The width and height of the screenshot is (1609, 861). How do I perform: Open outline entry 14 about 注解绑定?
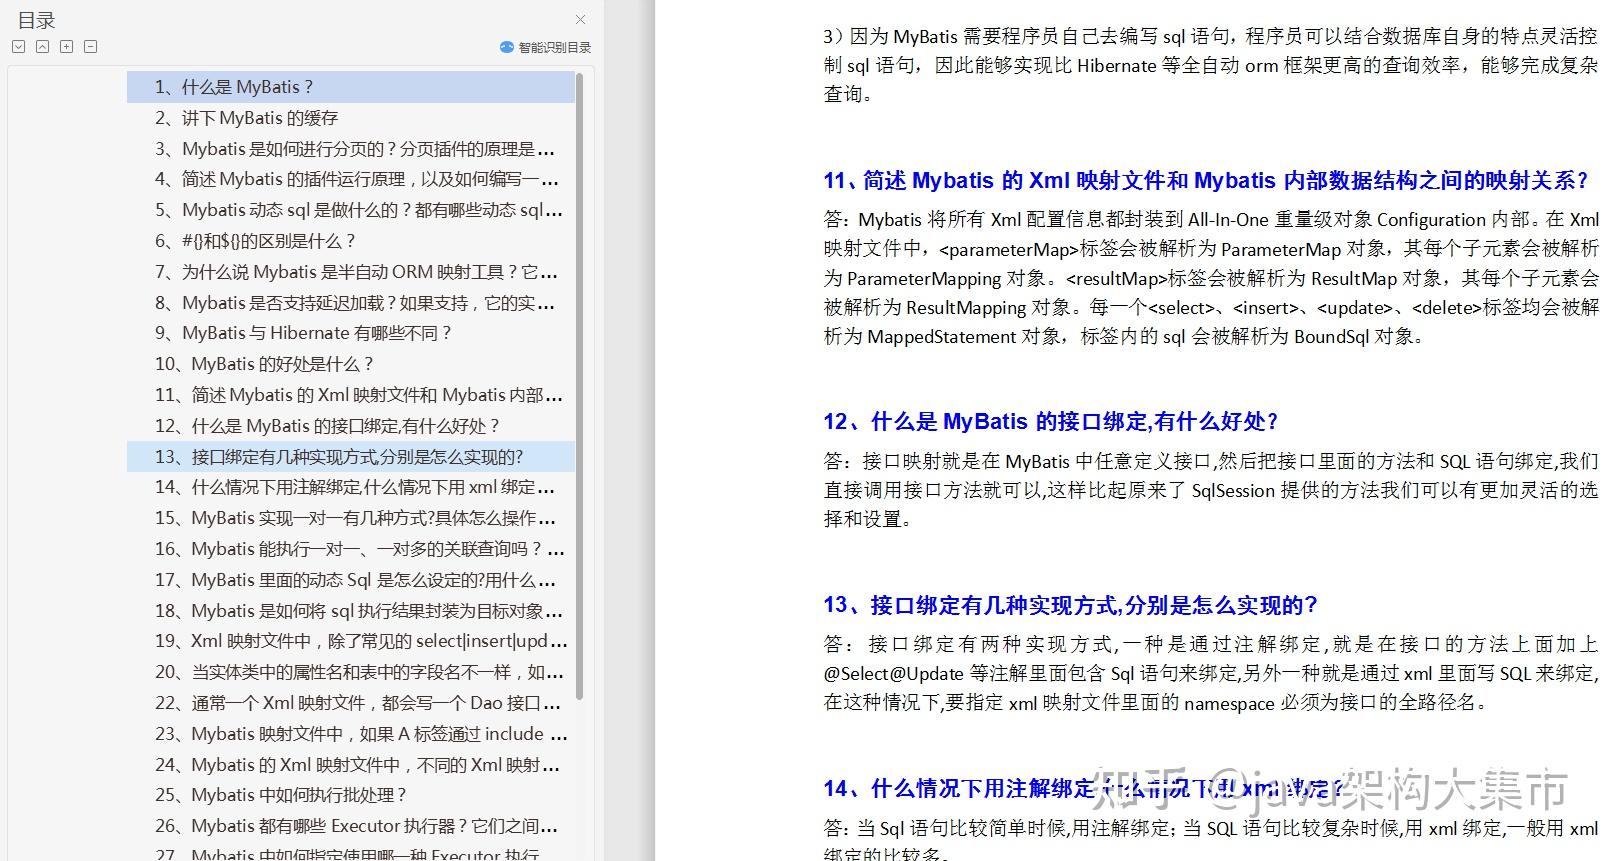point(351,487)
